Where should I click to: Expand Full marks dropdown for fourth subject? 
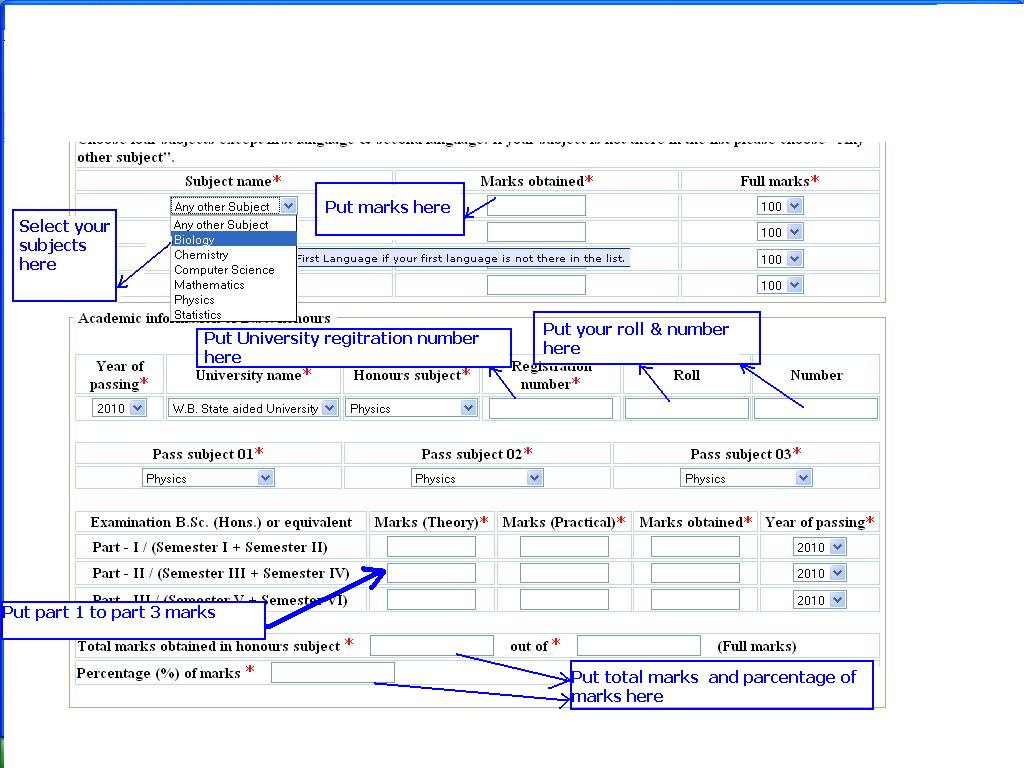point(780,285)
